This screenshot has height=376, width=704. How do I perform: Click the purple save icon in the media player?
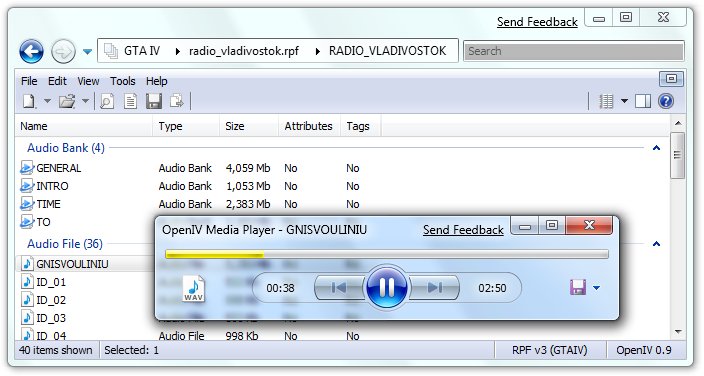(578, 288)
